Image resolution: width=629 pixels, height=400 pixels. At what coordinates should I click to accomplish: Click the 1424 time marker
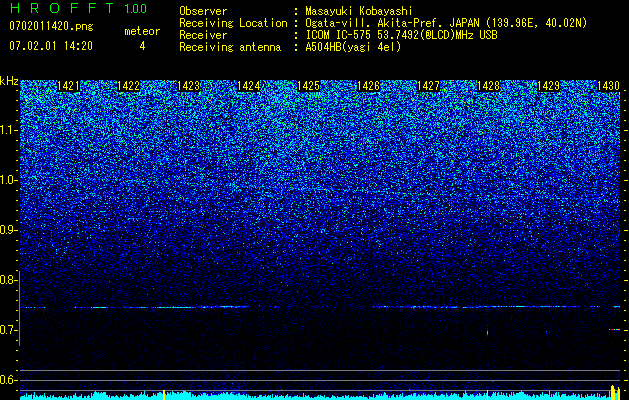click(248, 86)
